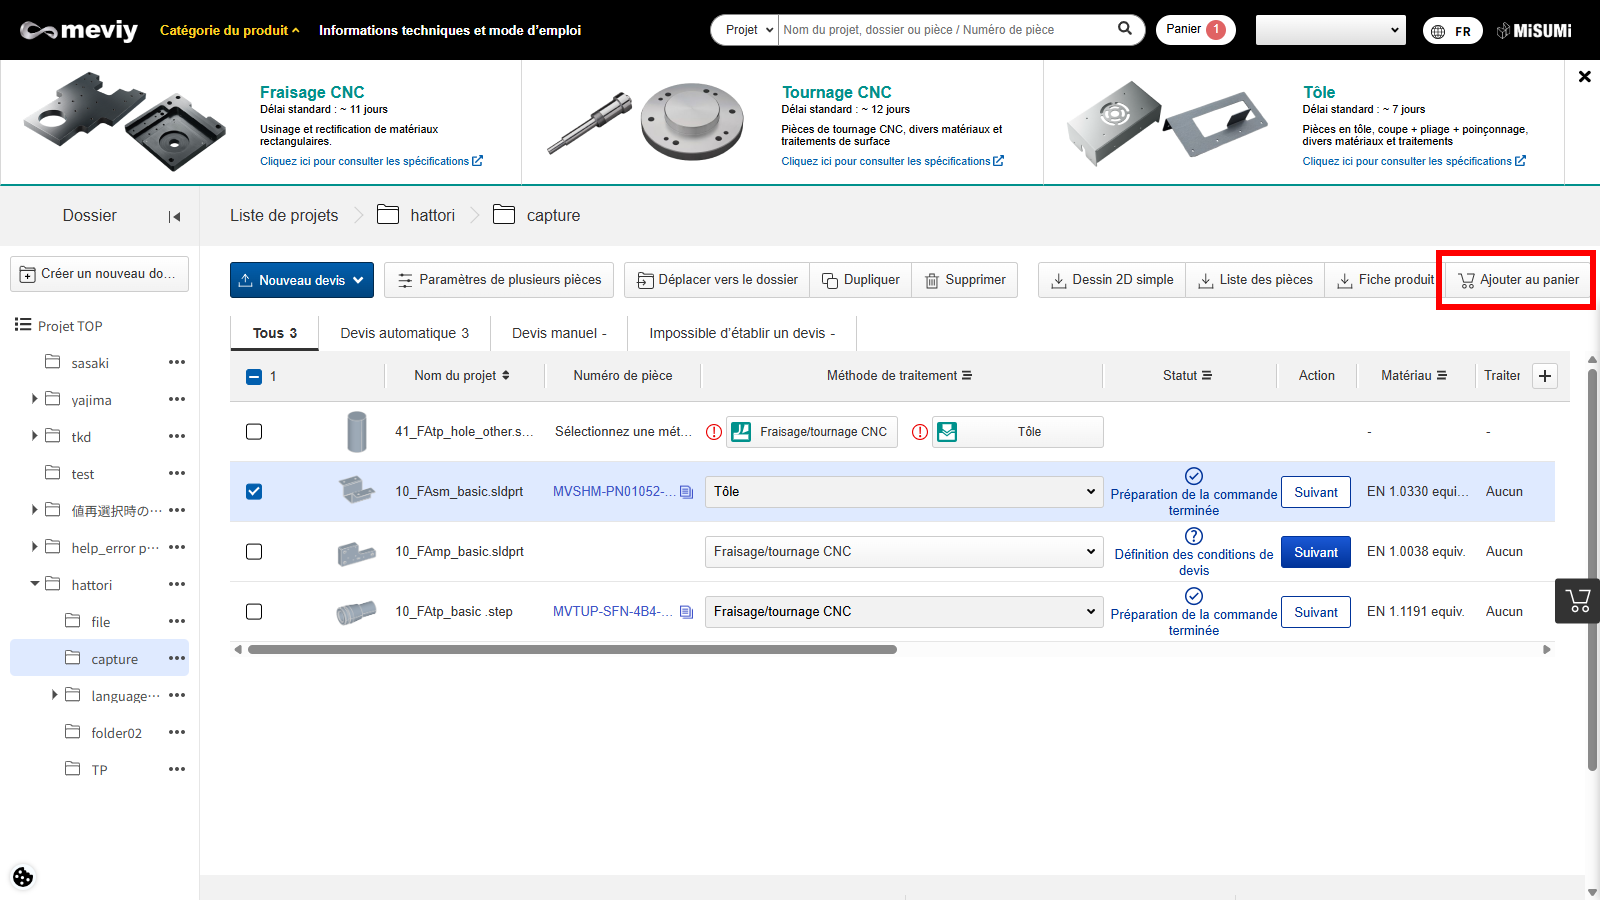Check the 41_FAtp_hole_other row checkbox
The width and height of the screenshot is (1600, 900).
pyautogui.click(x=254, y=432)
